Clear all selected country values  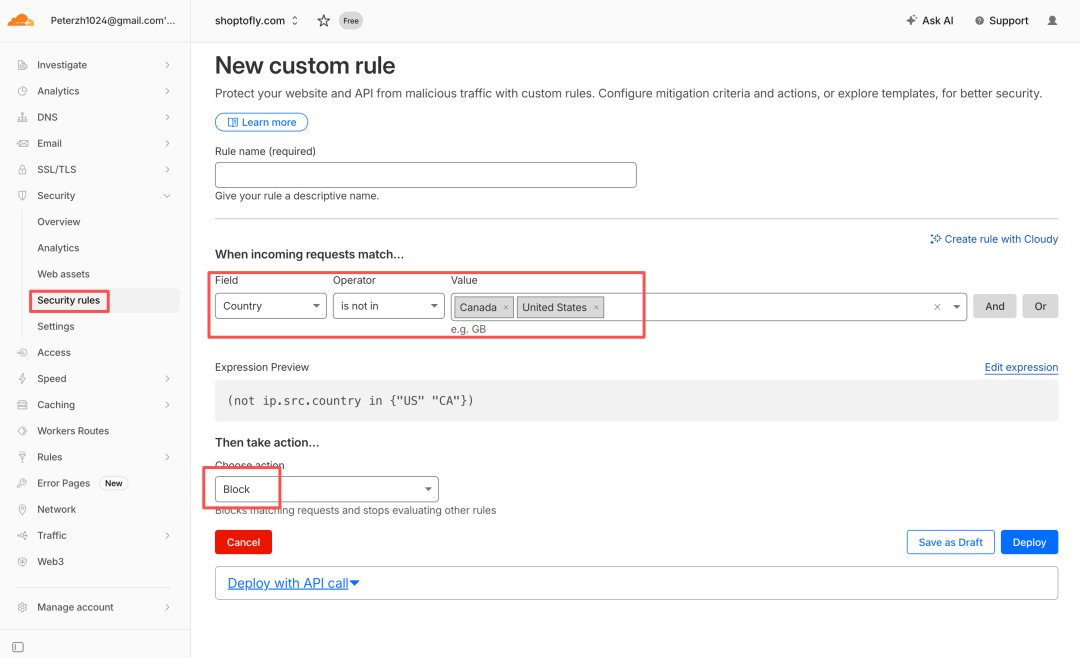tap(937, 307)
